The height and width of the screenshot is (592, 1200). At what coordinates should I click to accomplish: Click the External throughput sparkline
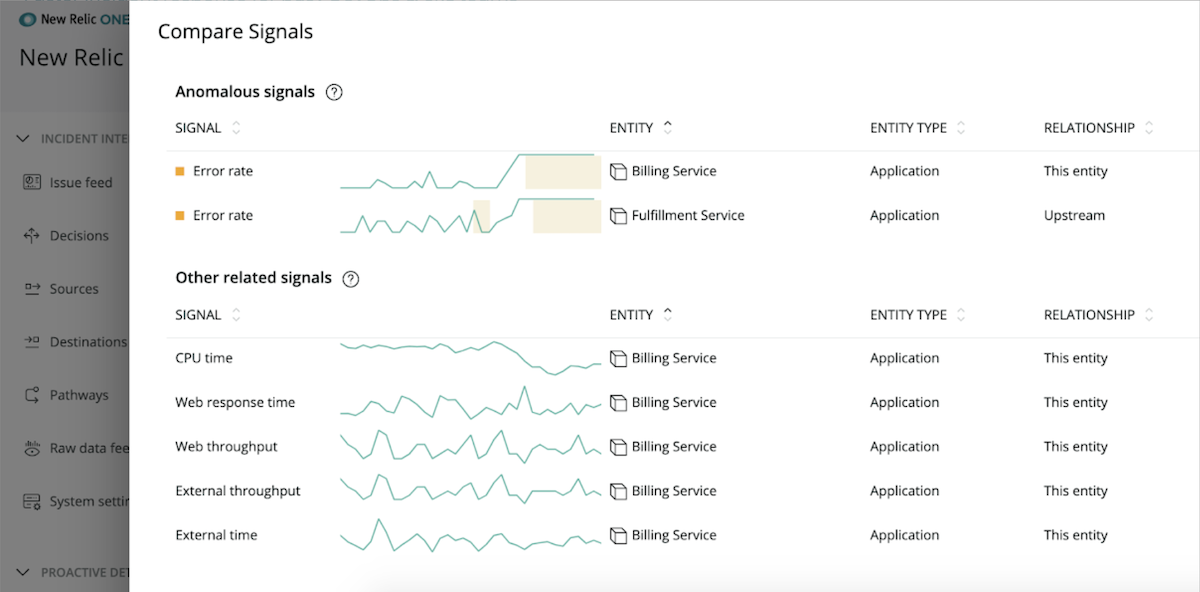tap(470, 491)
